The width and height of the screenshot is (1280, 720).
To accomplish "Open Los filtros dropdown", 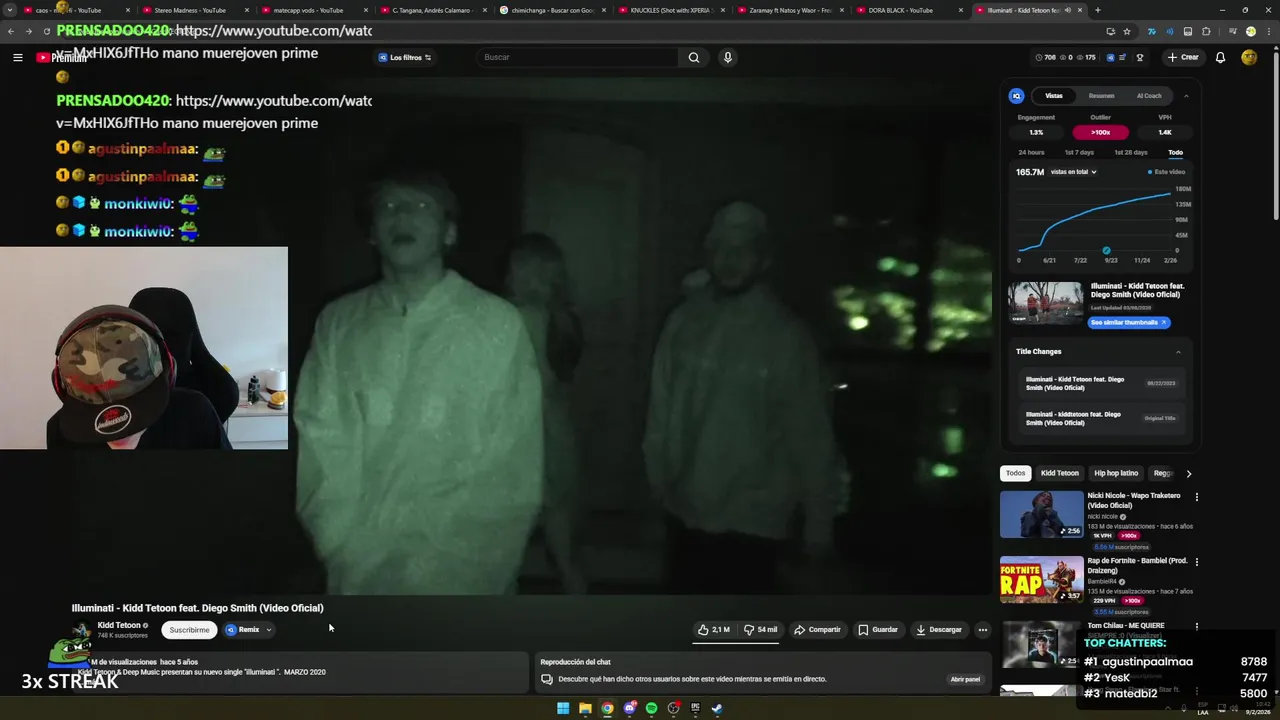I will click(405, 57).
